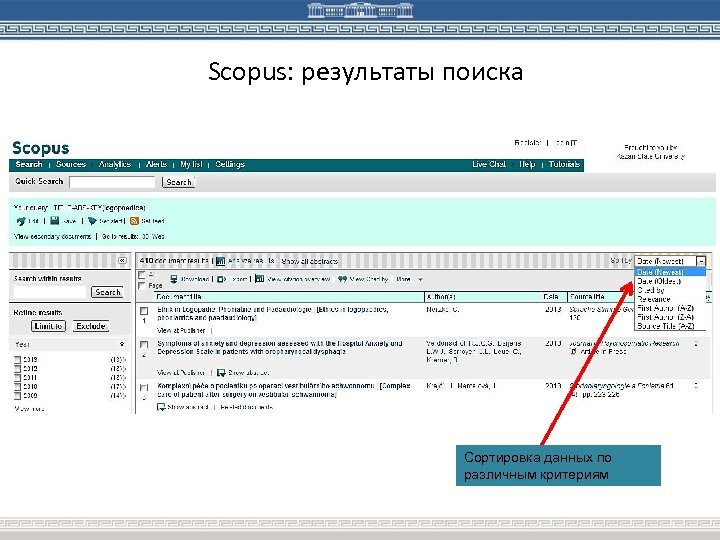Check the 2010 year filter
Viewport: 720px width, 540px height.
pyautogui.click(x=17, y=387)
